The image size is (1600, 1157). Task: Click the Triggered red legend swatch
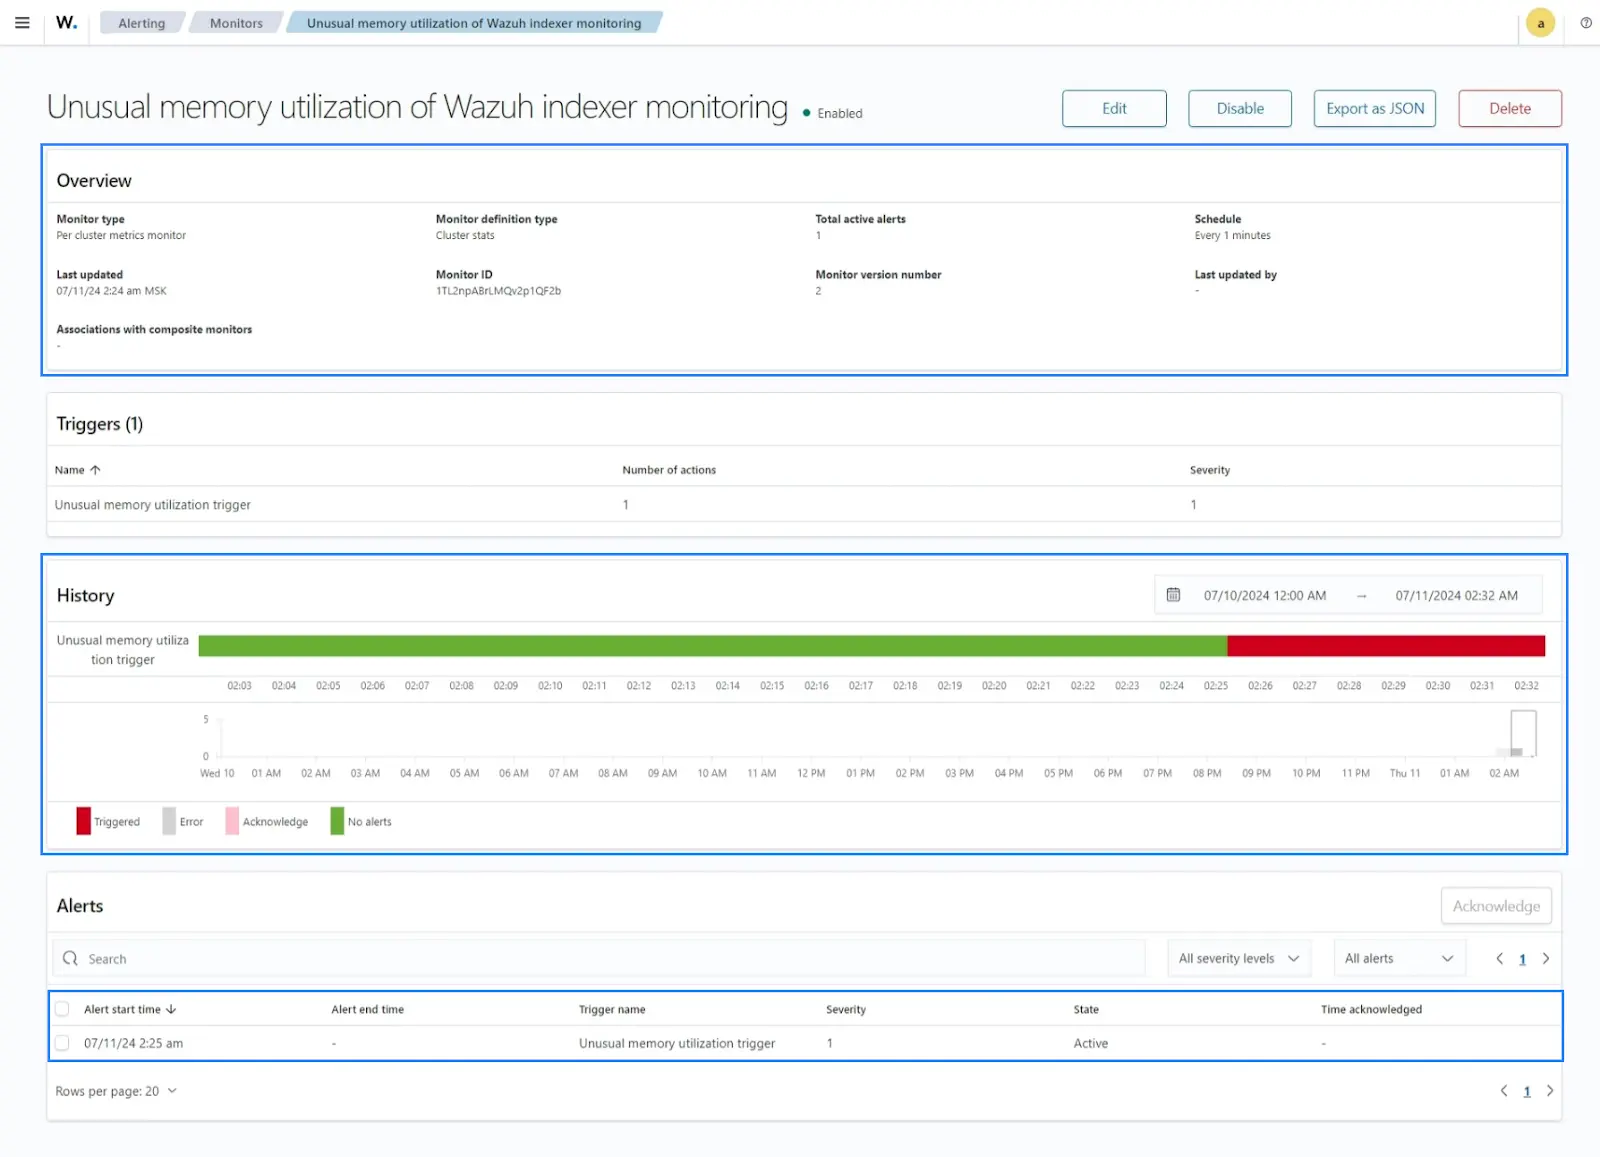pyautogui.click(x=84, y=821)
